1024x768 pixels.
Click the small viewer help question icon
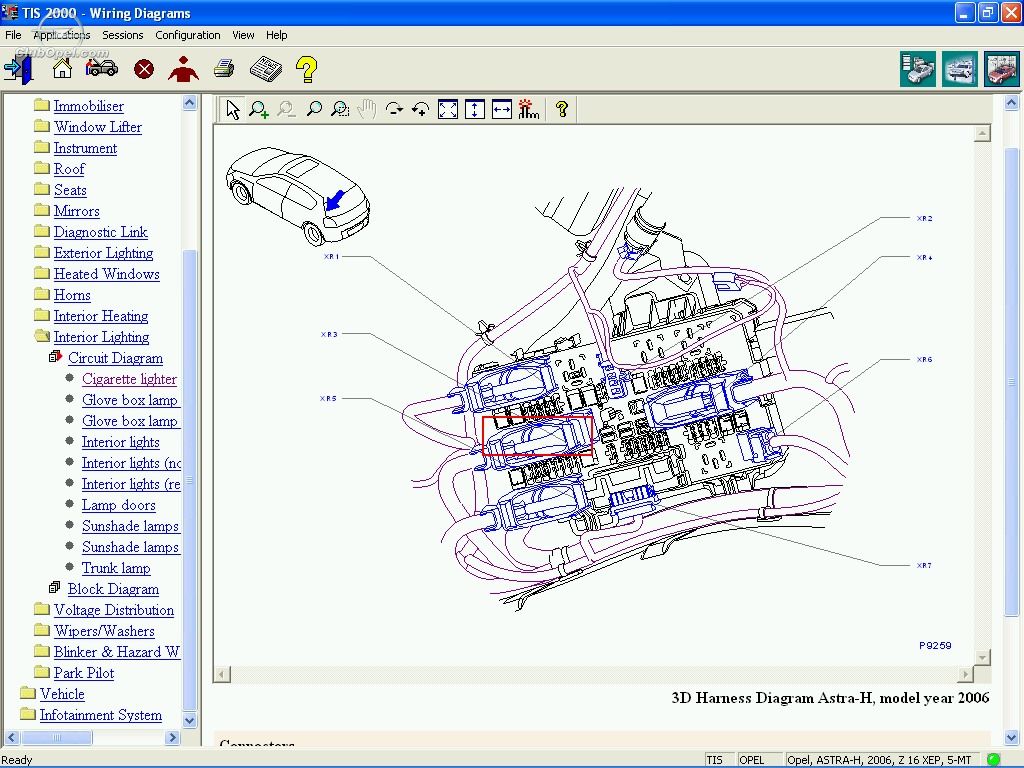tap(562, 109)
